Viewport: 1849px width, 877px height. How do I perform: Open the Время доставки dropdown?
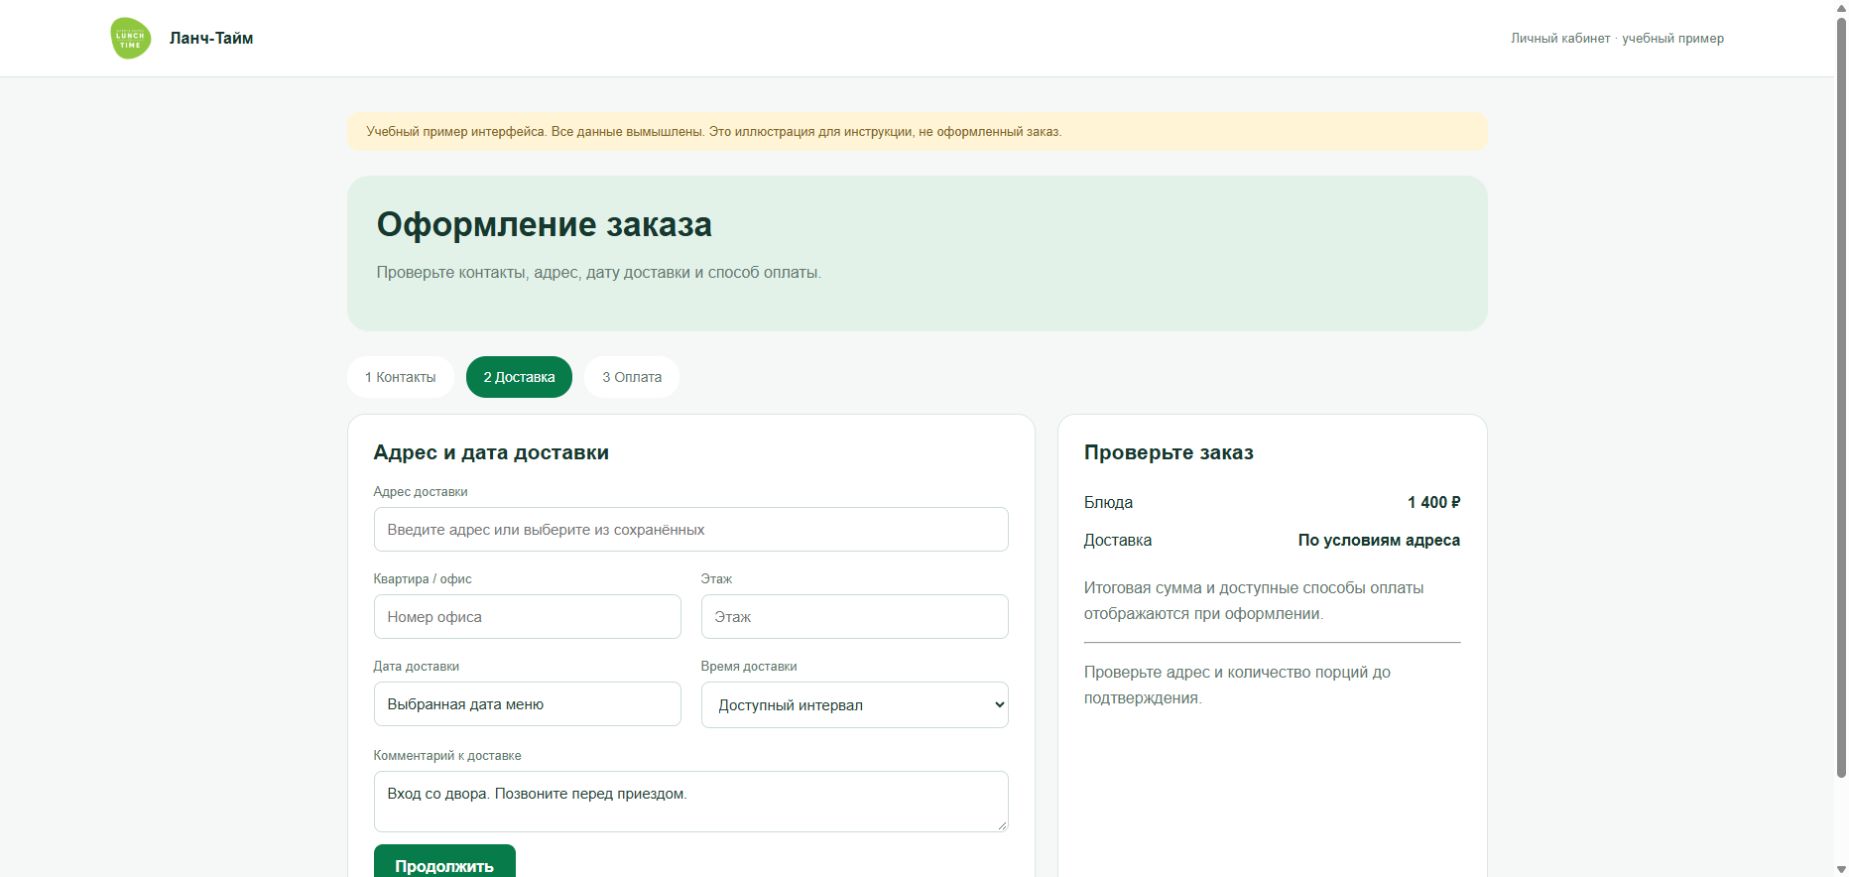tap(855, 705)
